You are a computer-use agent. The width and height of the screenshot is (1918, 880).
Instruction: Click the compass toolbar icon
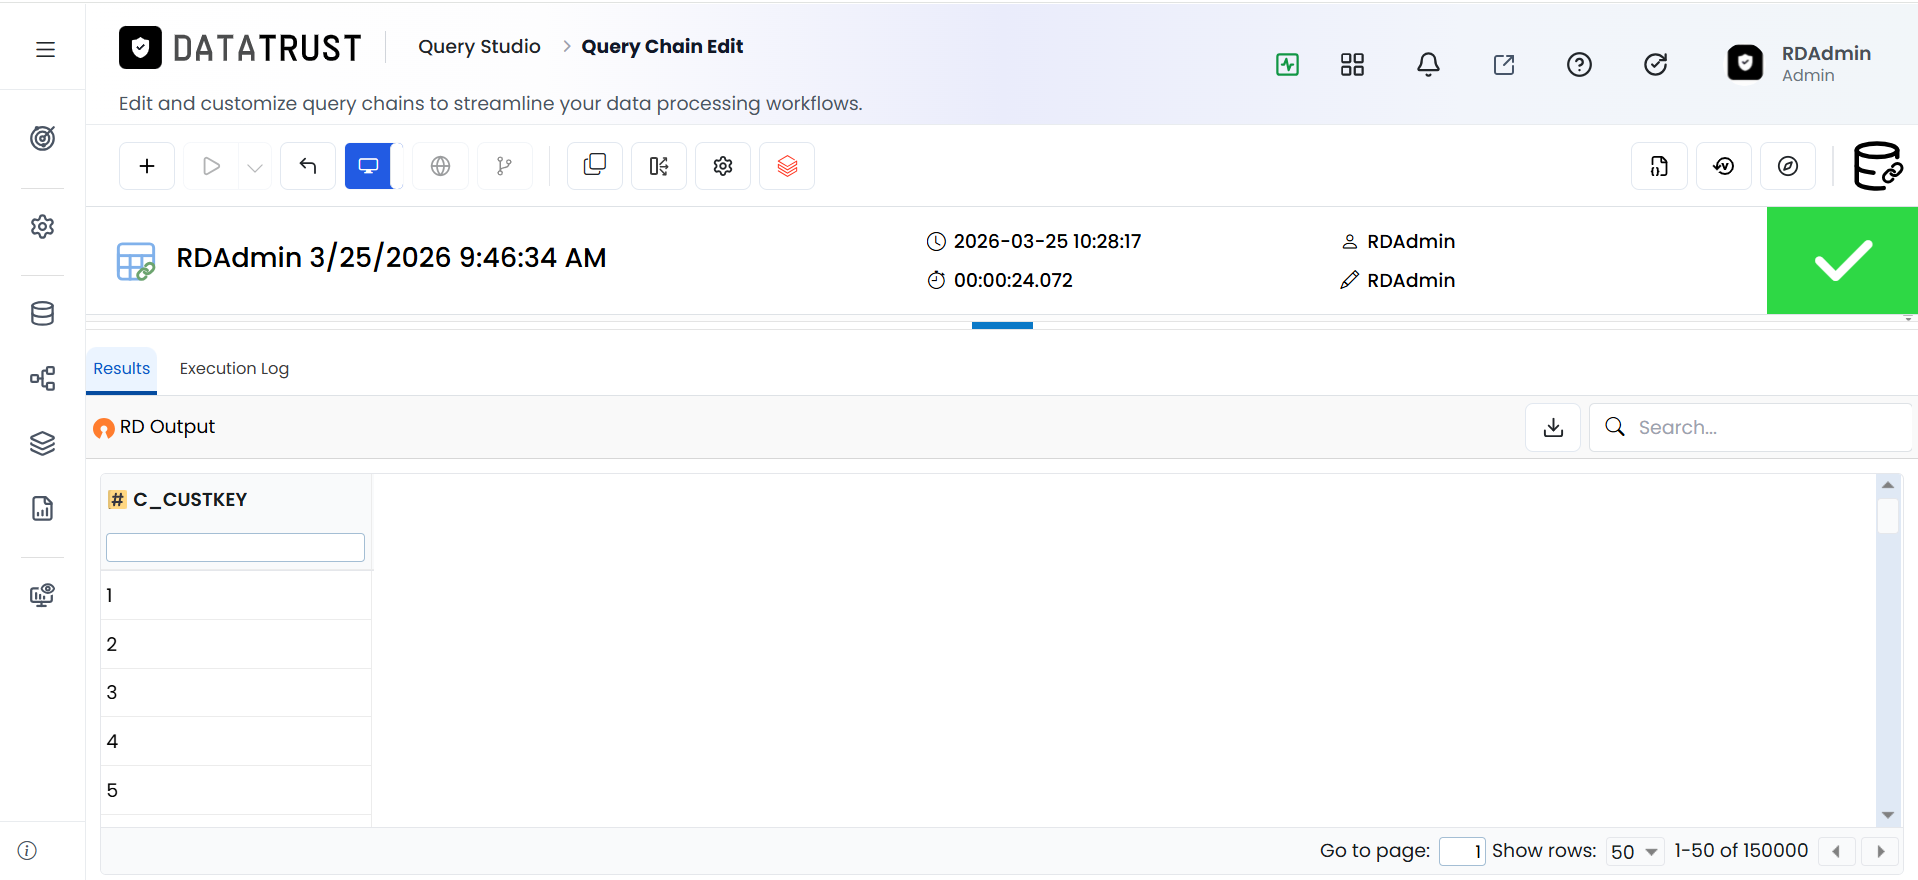1788,166
